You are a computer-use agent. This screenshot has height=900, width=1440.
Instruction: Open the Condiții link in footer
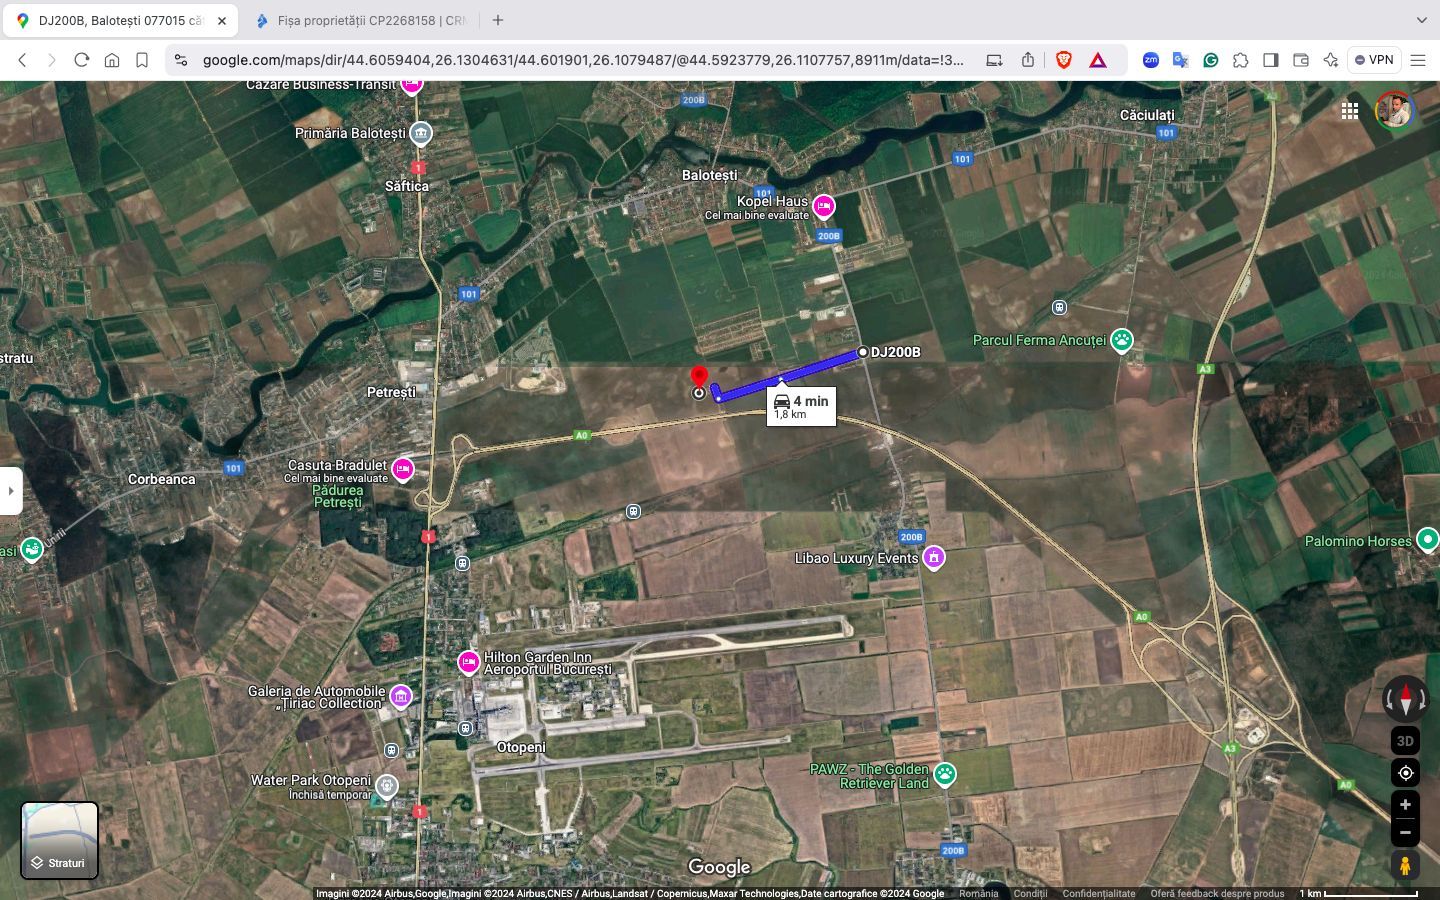pyautogui.click(x=1030, y=894)
